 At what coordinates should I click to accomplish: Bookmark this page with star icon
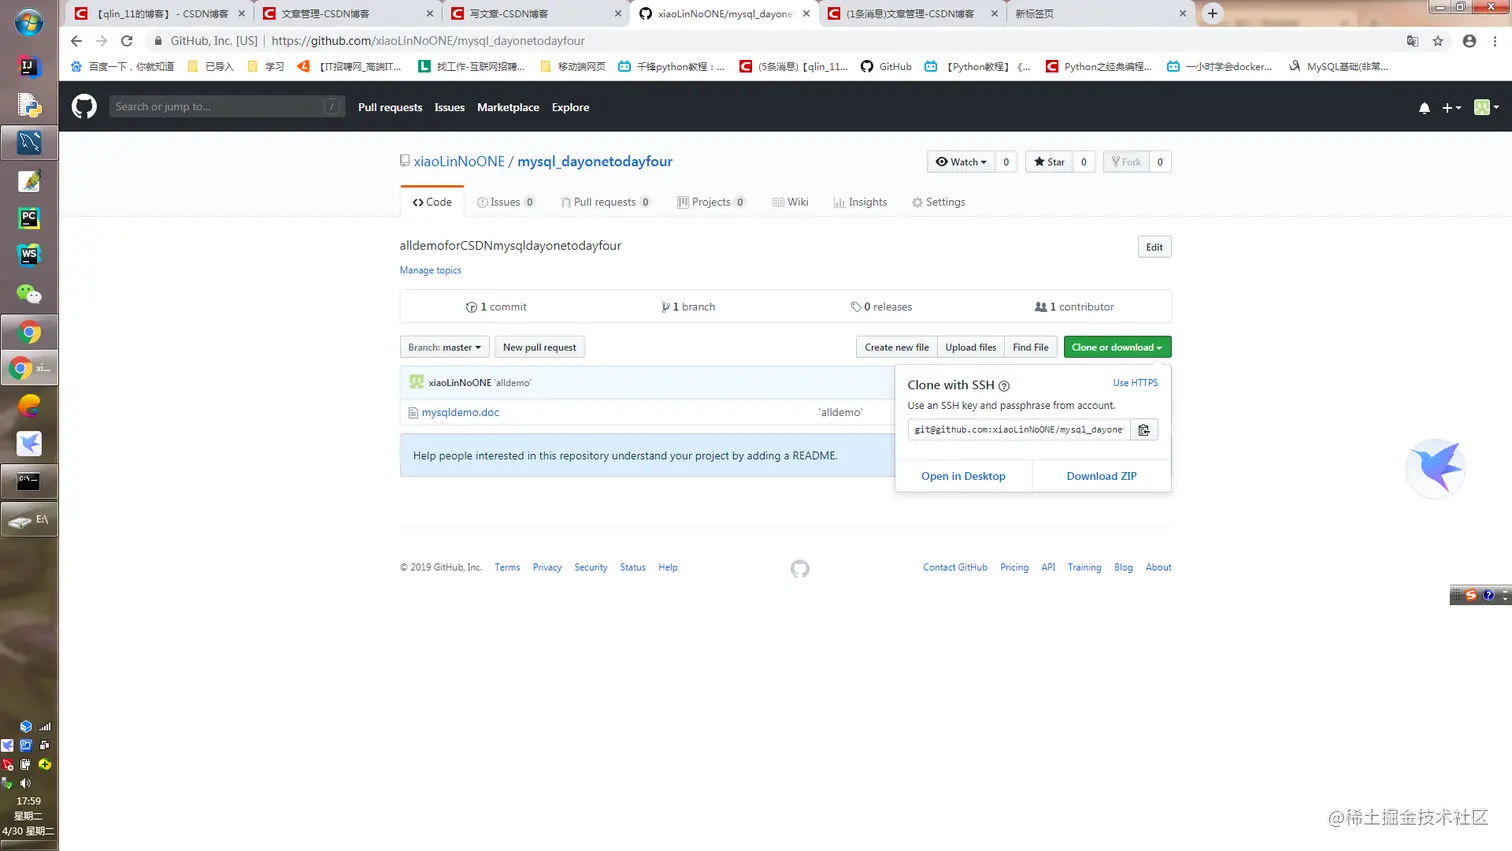1438,41
